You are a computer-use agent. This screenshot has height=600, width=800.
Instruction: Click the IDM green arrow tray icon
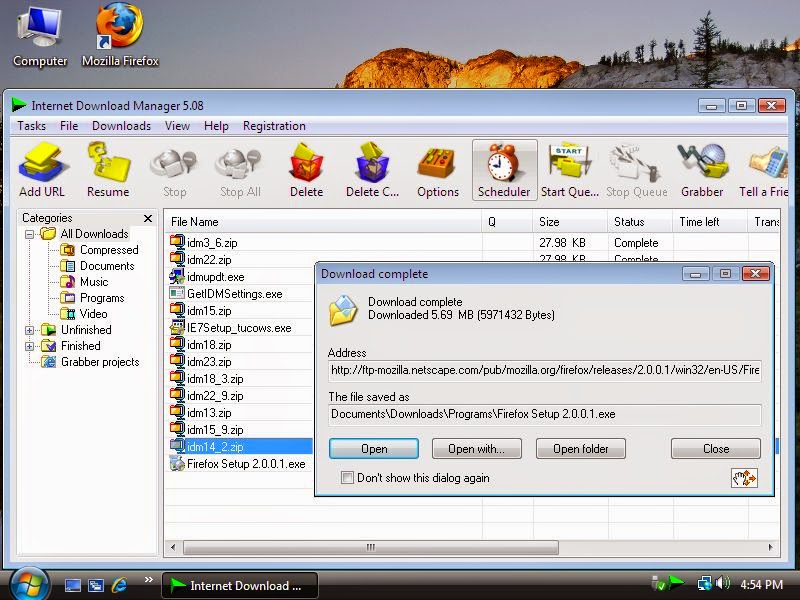(x=676, y=582)
